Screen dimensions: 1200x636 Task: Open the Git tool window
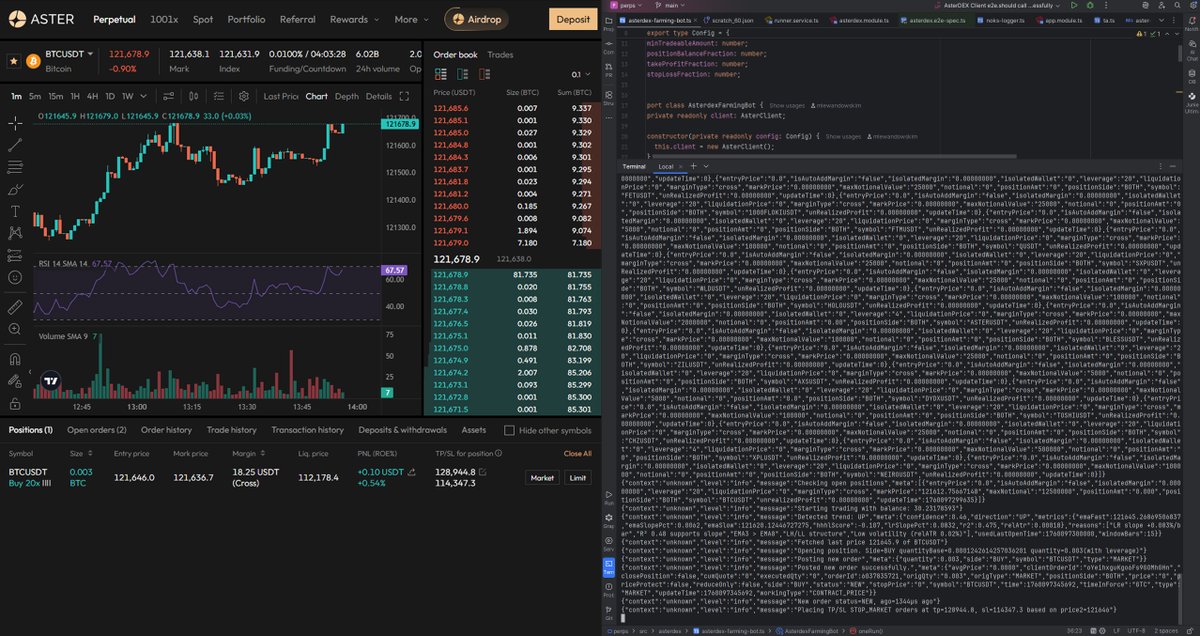click(x=609, y=615)
